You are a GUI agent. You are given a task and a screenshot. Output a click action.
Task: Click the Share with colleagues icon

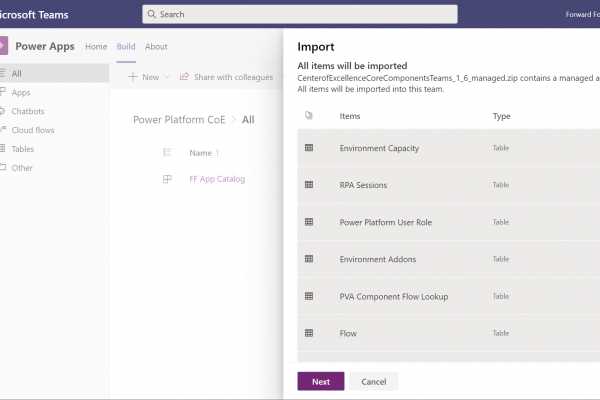click(x=184, y=77)
